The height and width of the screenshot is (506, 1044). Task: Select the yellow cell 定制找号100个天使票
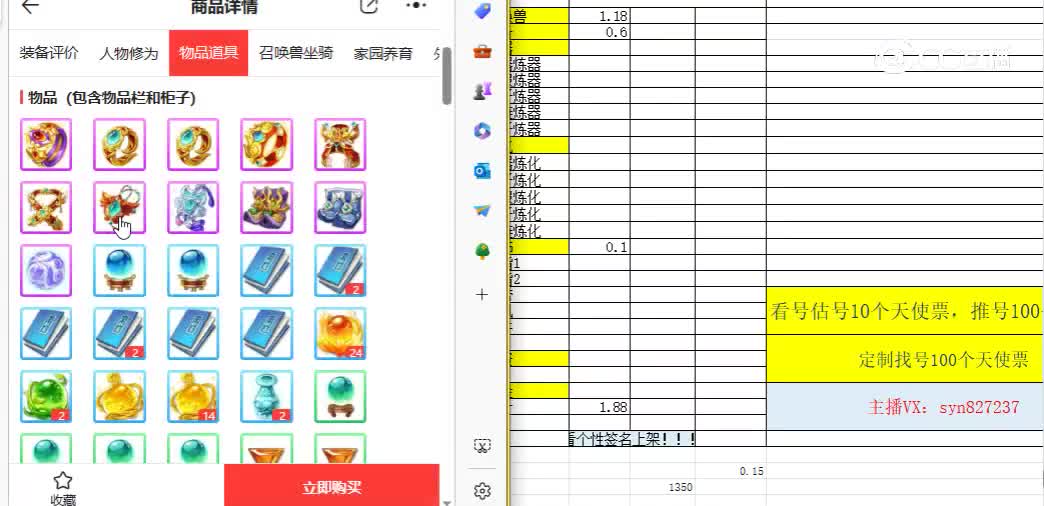tap(906, 359)
